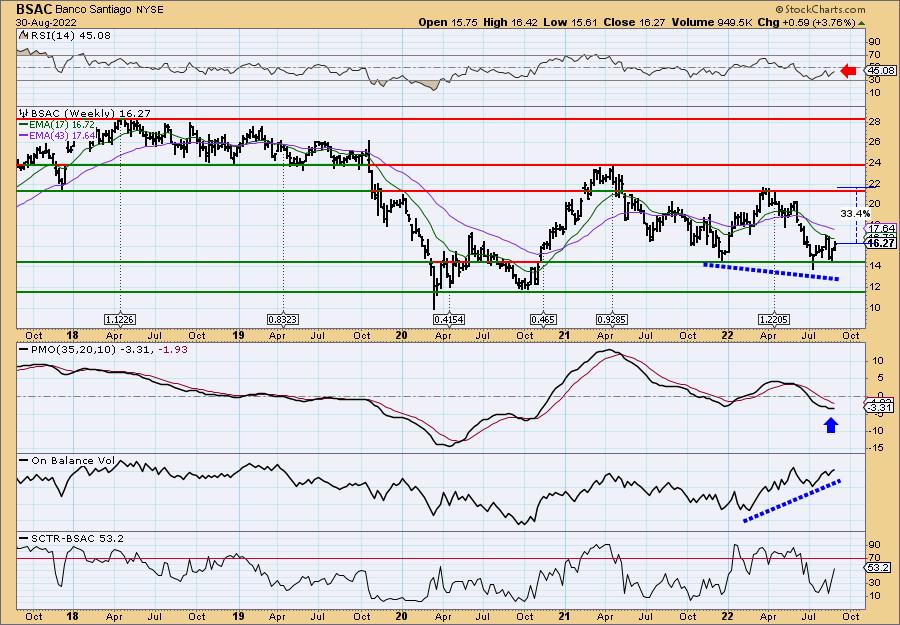Open the StockCharts.com copyright link
The width and height of the screenshot is (900, 625).
coord(820,10)
